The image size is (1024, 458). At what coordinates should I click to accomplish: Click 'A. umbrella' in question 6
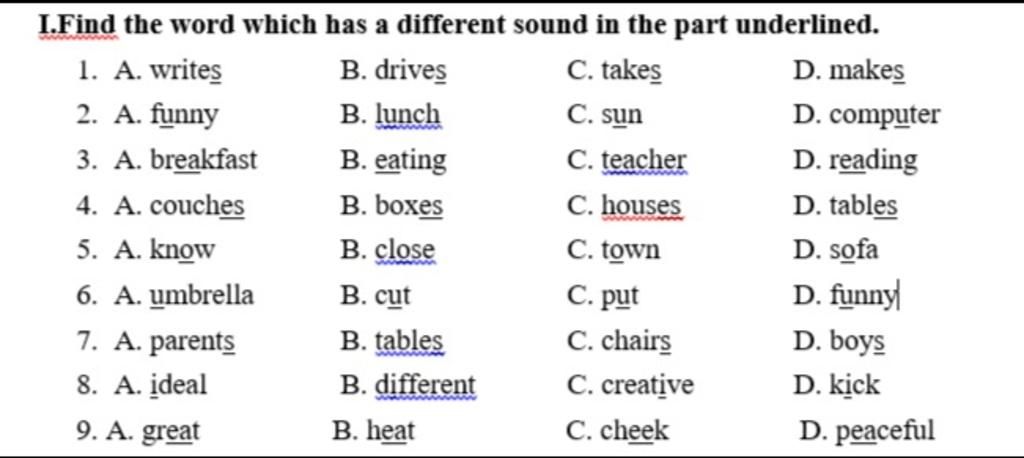pos(184,295)
